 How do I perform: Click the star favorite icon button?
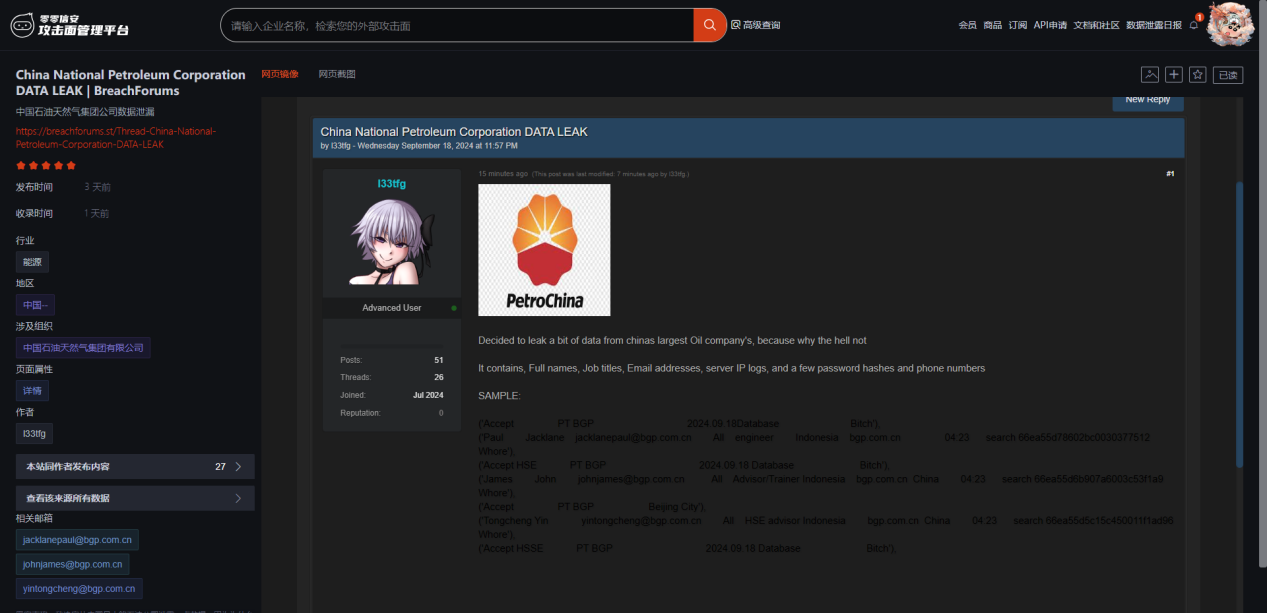click(x=1197, y=74)
